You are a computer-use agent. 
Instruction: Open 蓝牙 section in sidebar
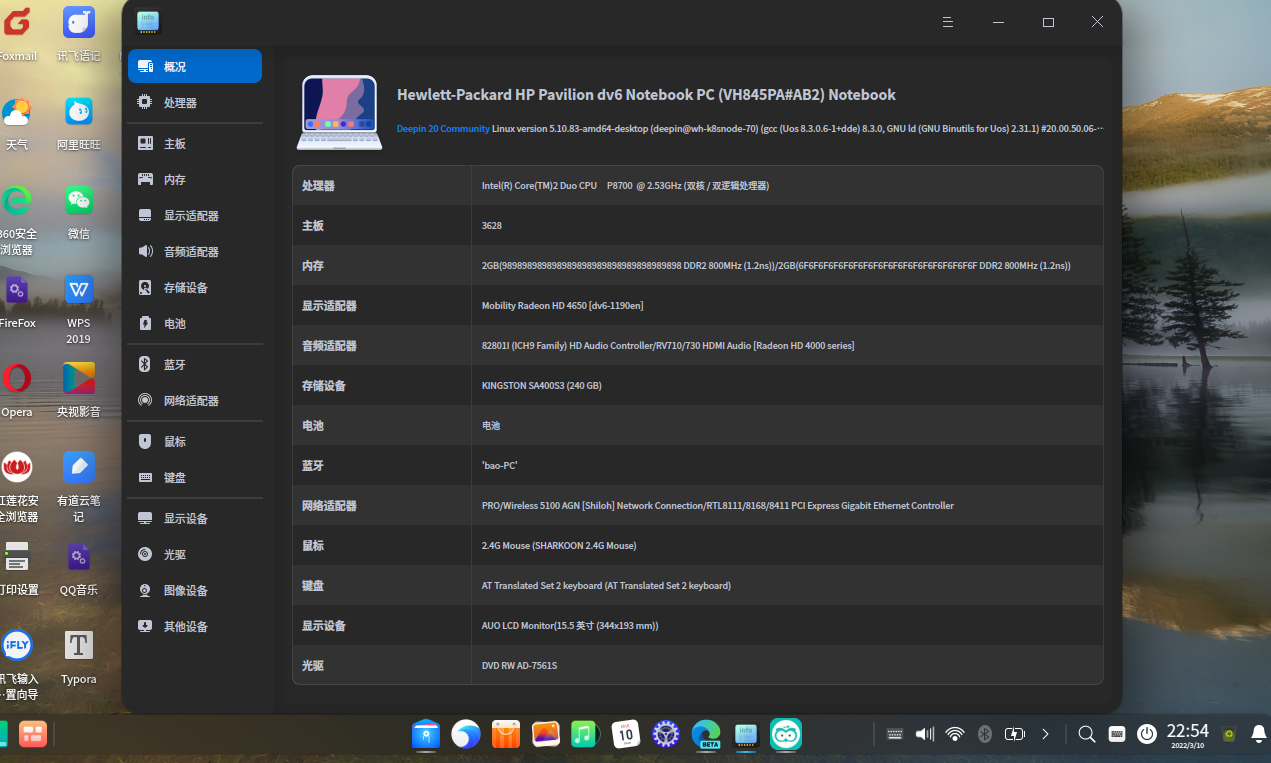(195, 364)
